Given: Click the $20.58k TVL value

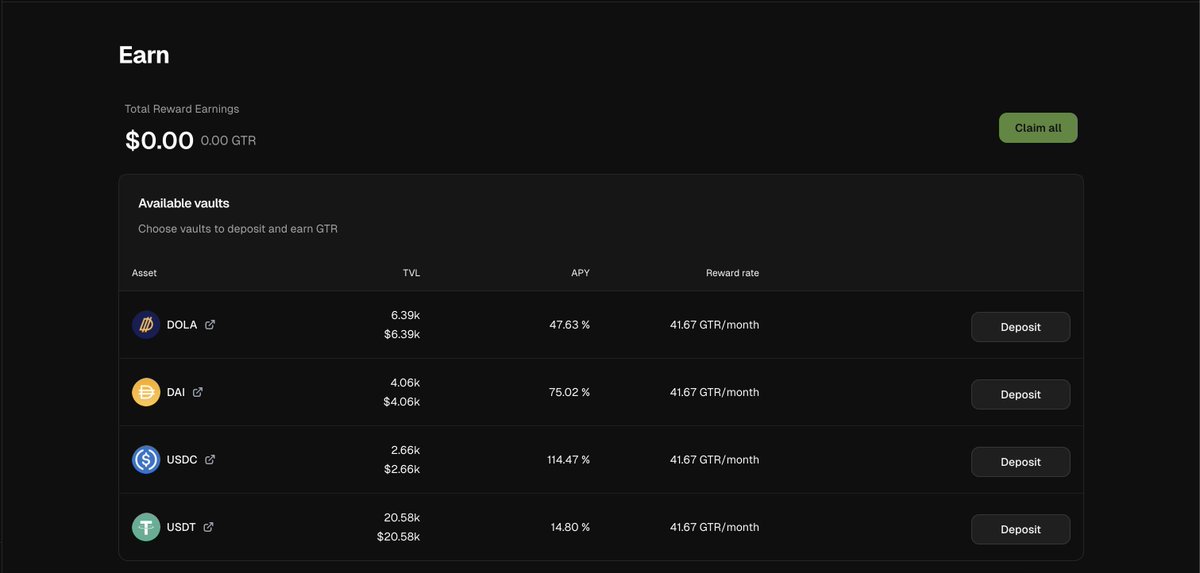Looking at the screenshot, I should [x=399, y=537].
